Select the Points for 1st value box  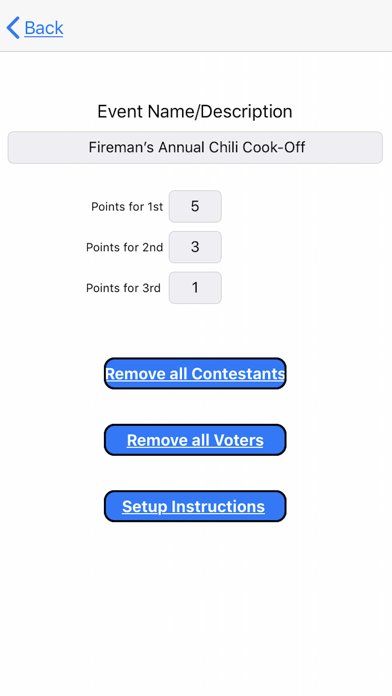[195, 206]
